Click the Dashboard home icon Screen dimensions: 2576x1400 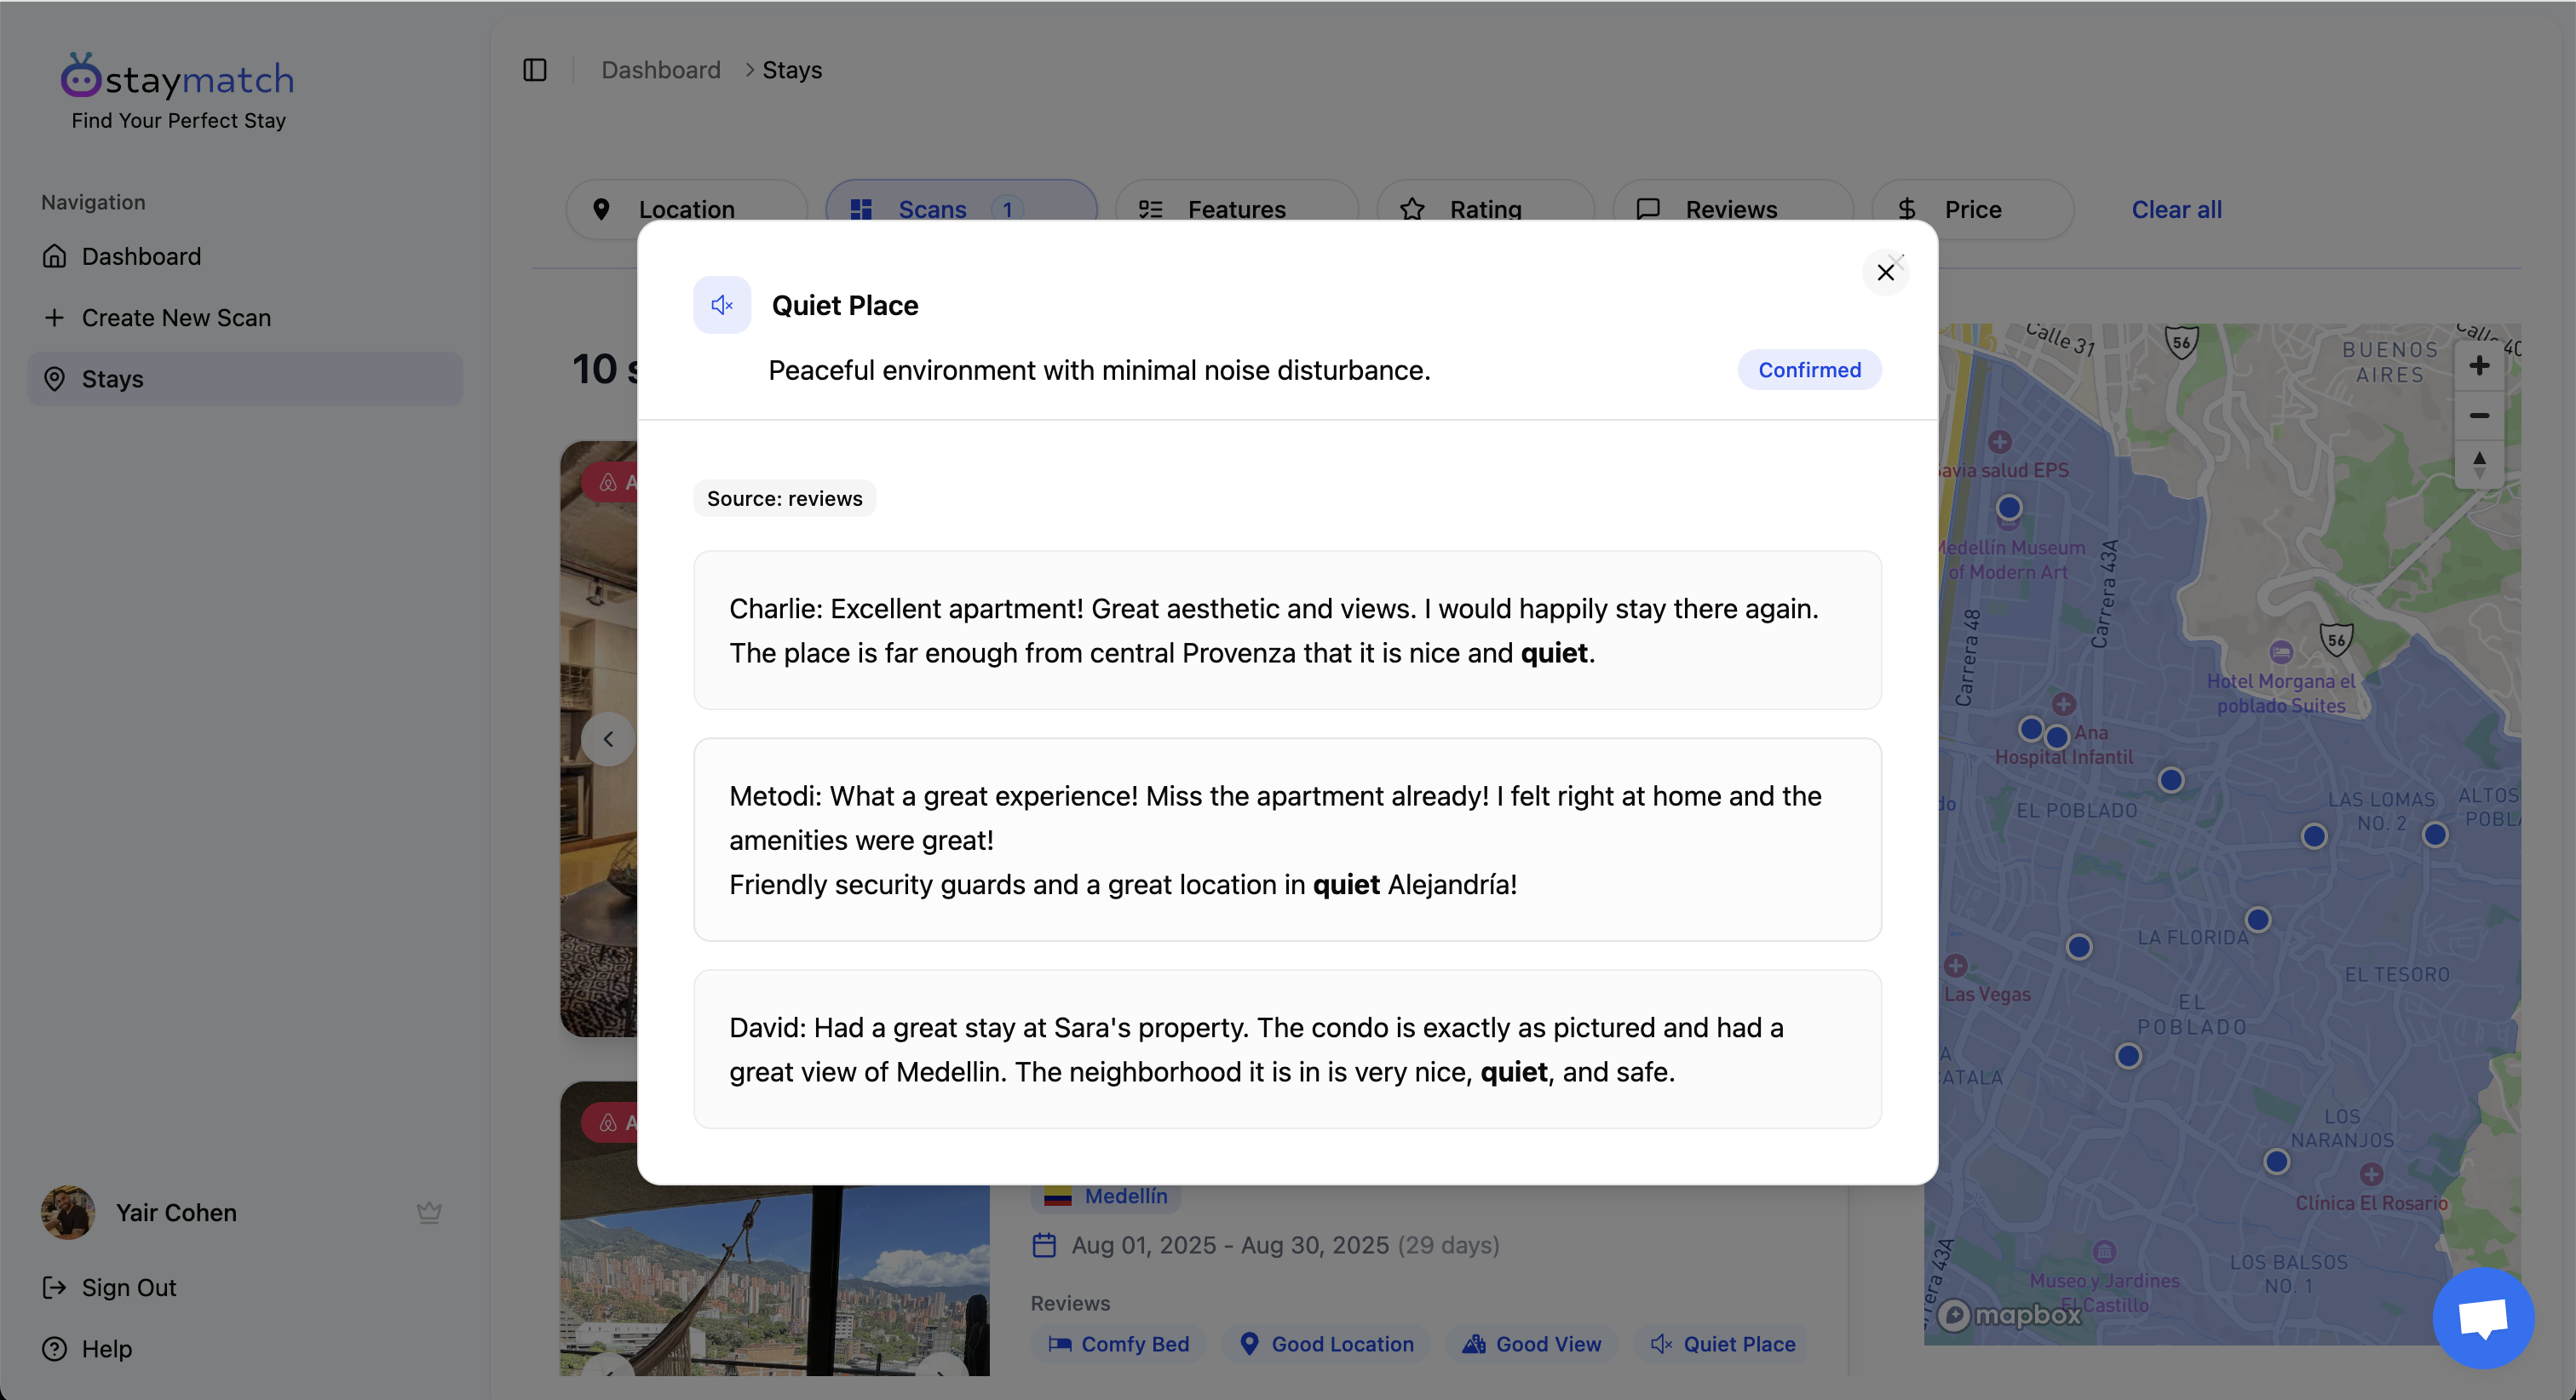[54, 256]
